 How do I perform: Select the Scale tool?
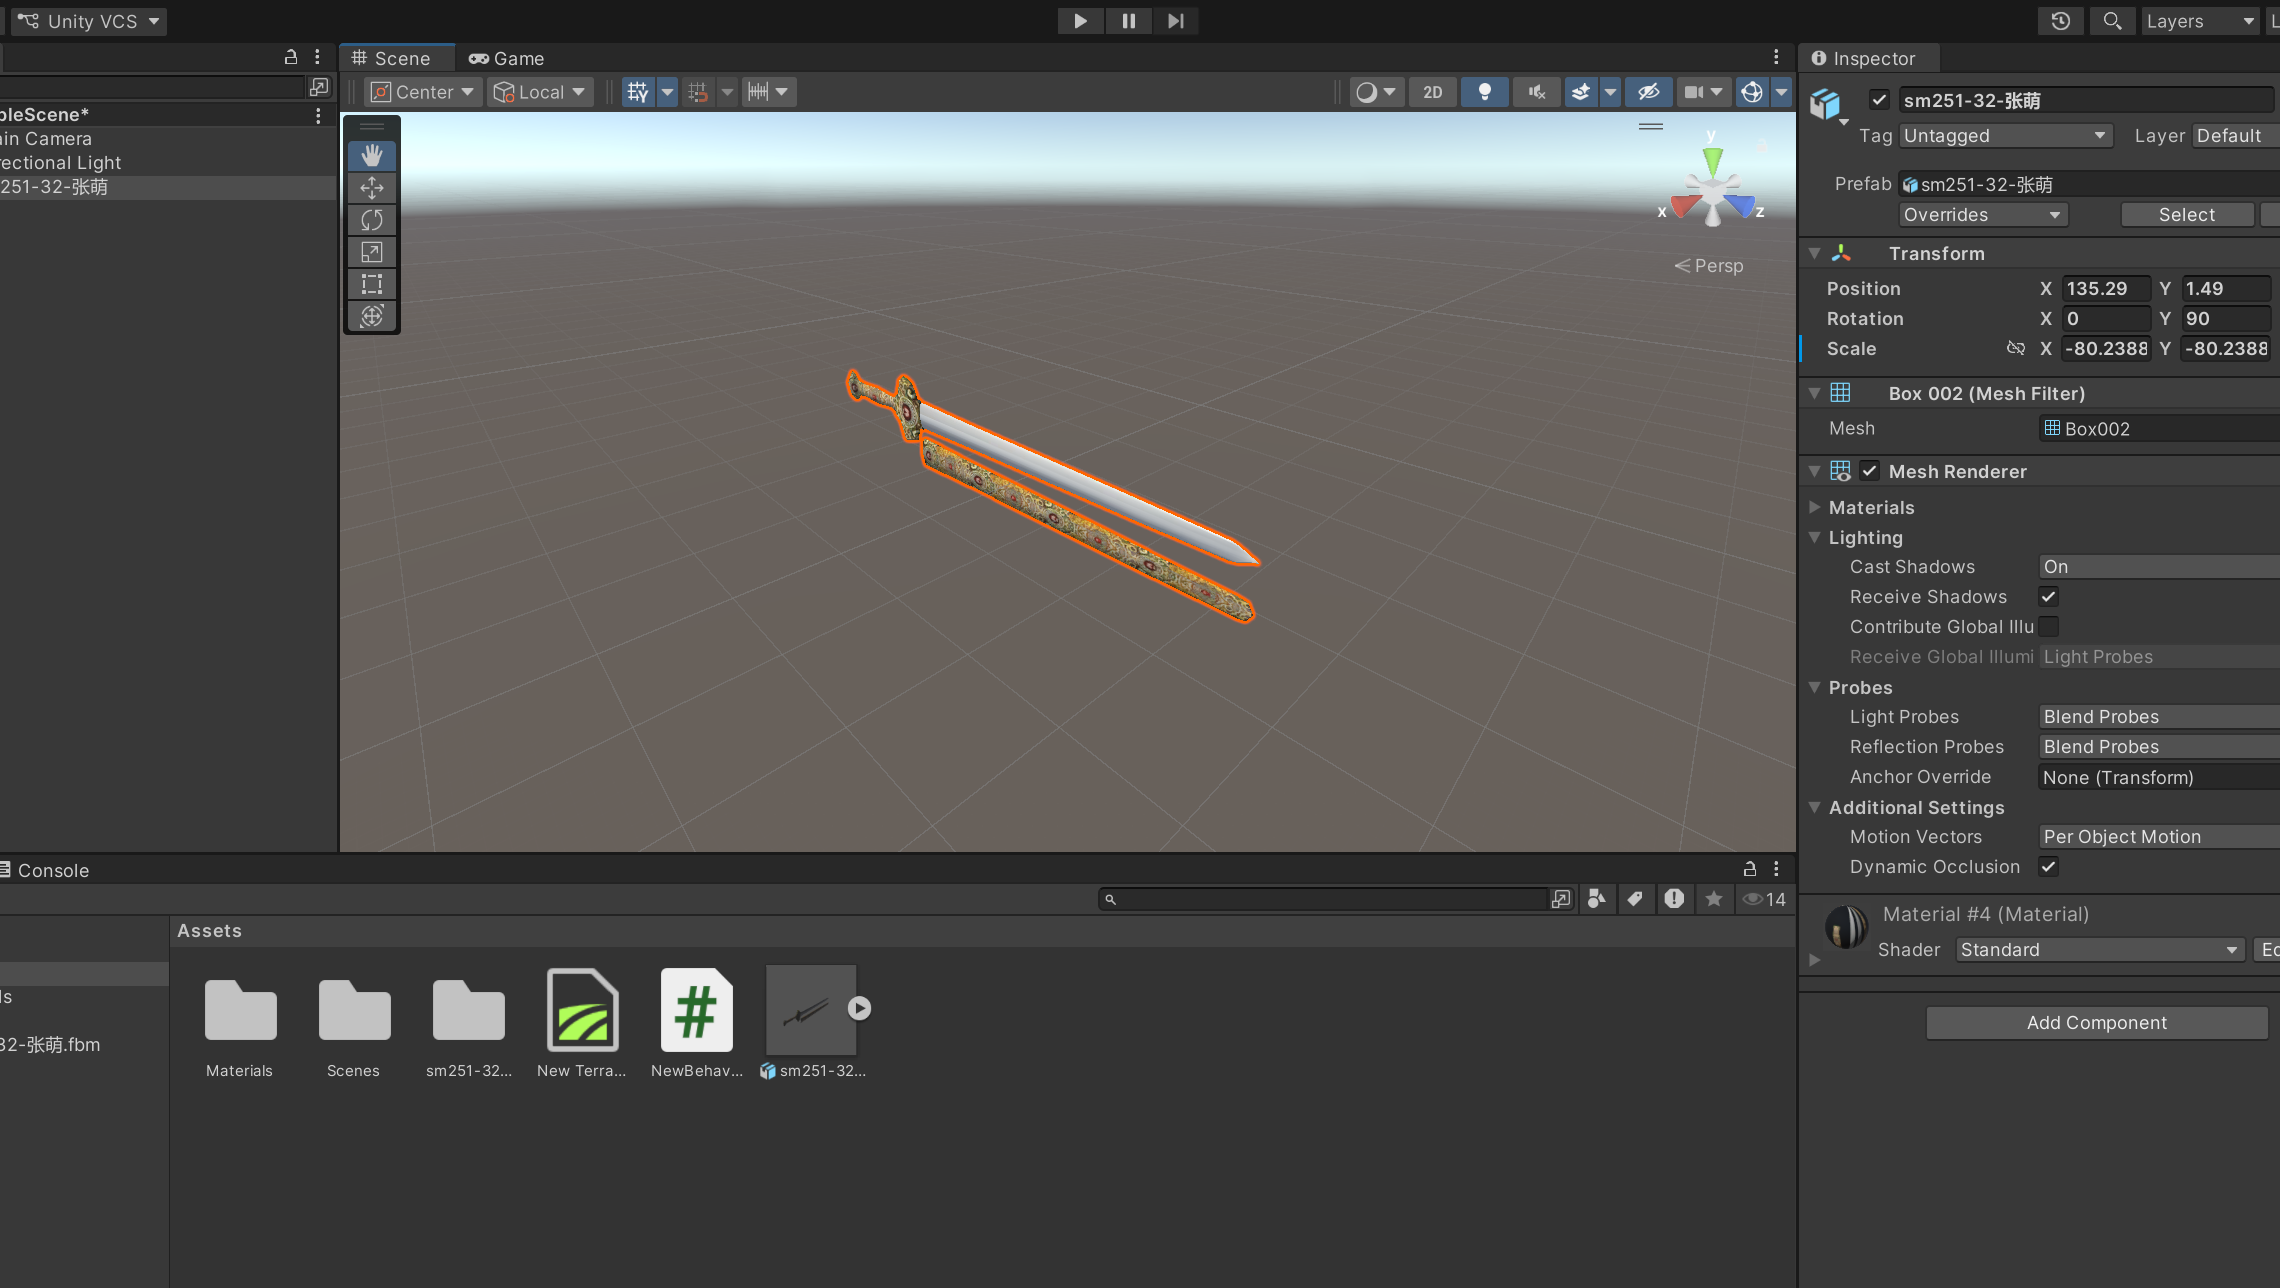[x=372, y=252]
